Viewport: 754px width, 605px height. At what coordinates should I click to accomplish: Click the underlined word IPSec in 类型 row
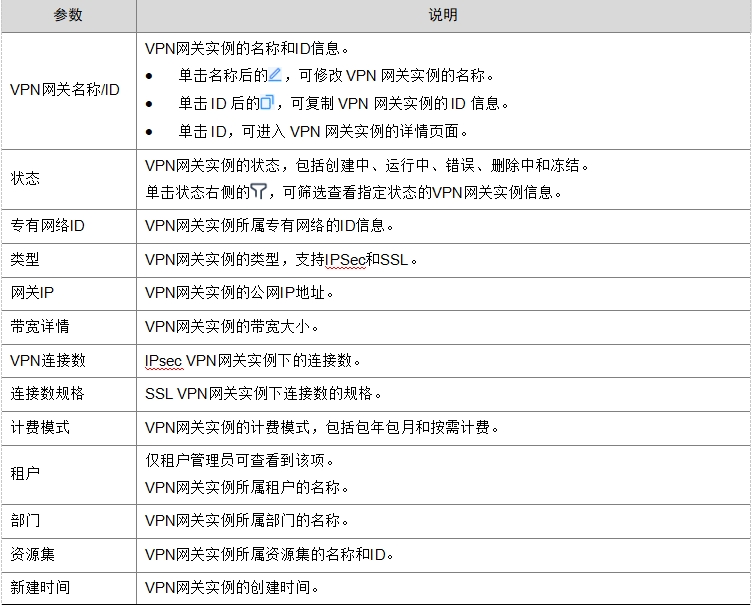[345, 260]
